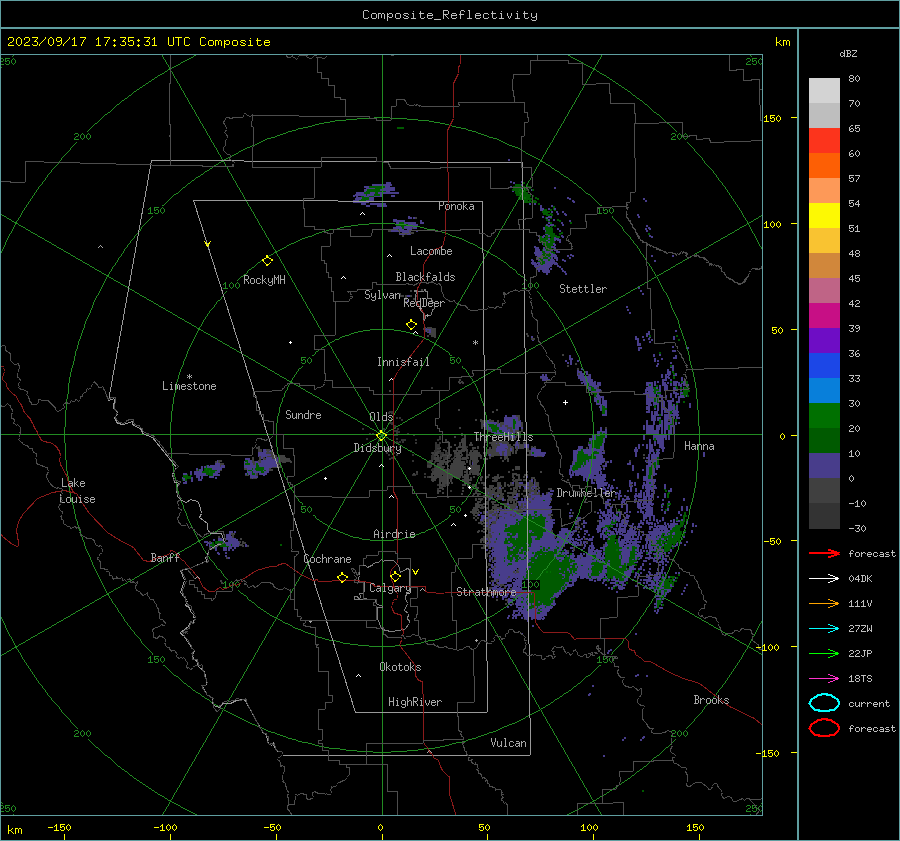The height and width of the screenshot is (841, 900).
Task: Click the red swatch in dBZ scale
Action: 824,141
